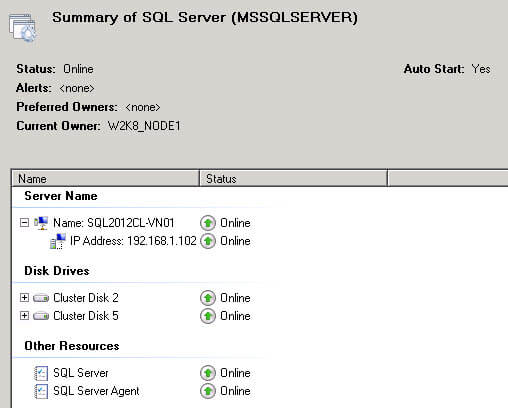Expand Cluster Disk 2

[x=24, y=297]
